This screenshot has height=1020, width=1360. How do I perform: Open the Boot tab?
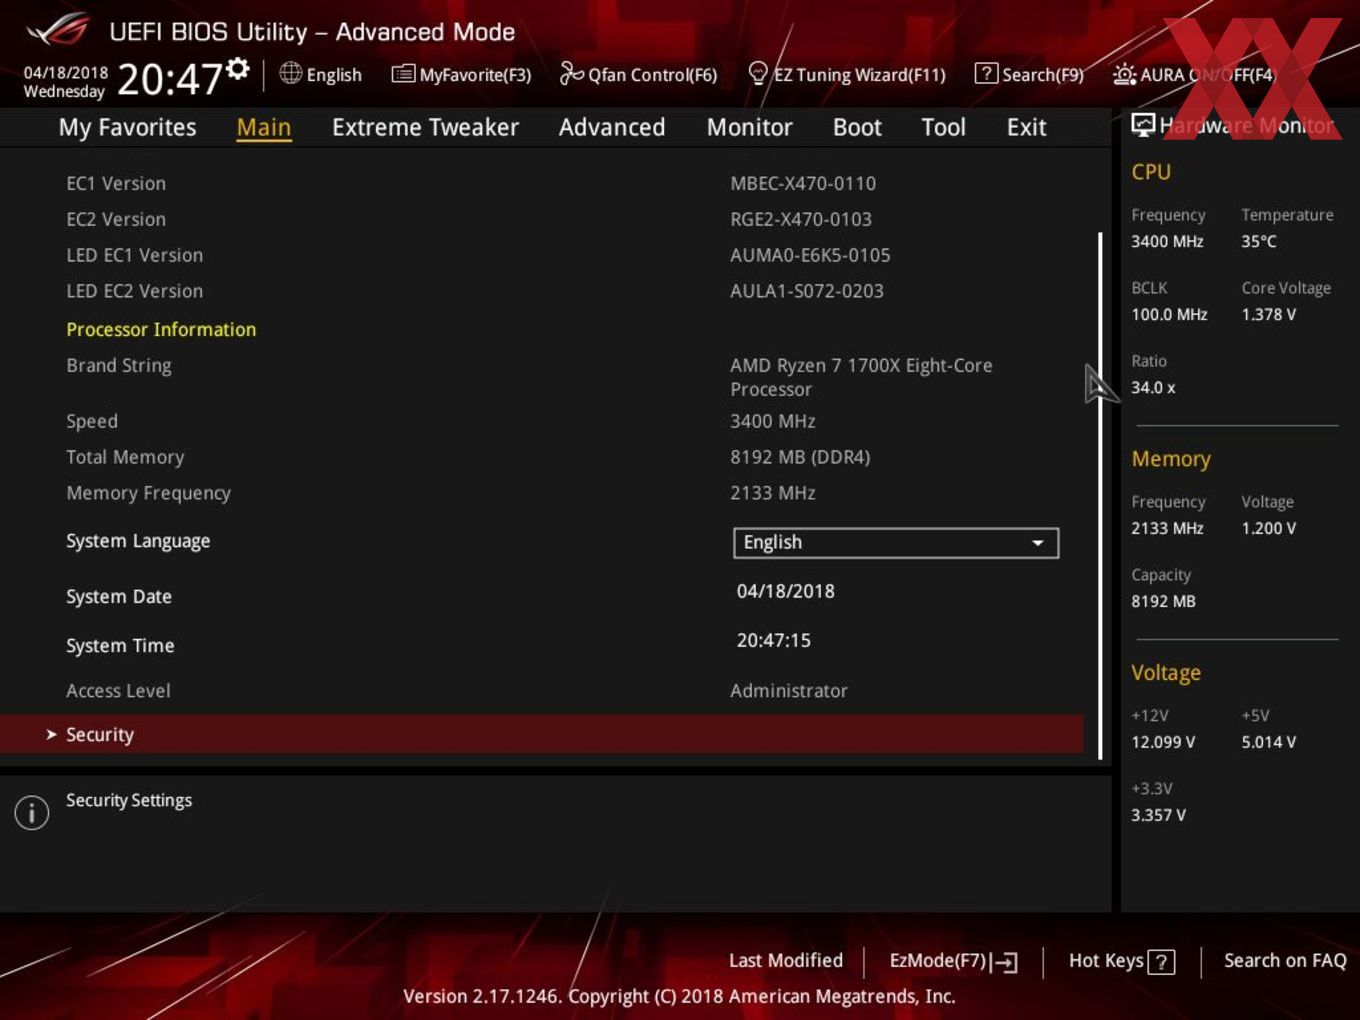point(857,127)
